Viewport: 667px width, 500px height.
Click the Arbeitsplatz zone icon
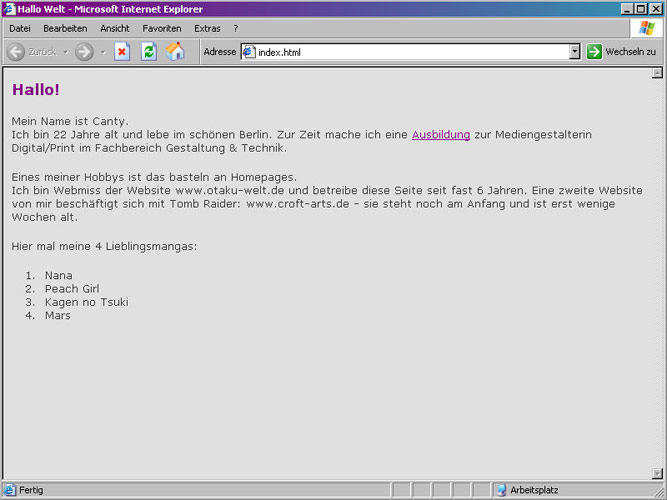[x=502, y=490]
